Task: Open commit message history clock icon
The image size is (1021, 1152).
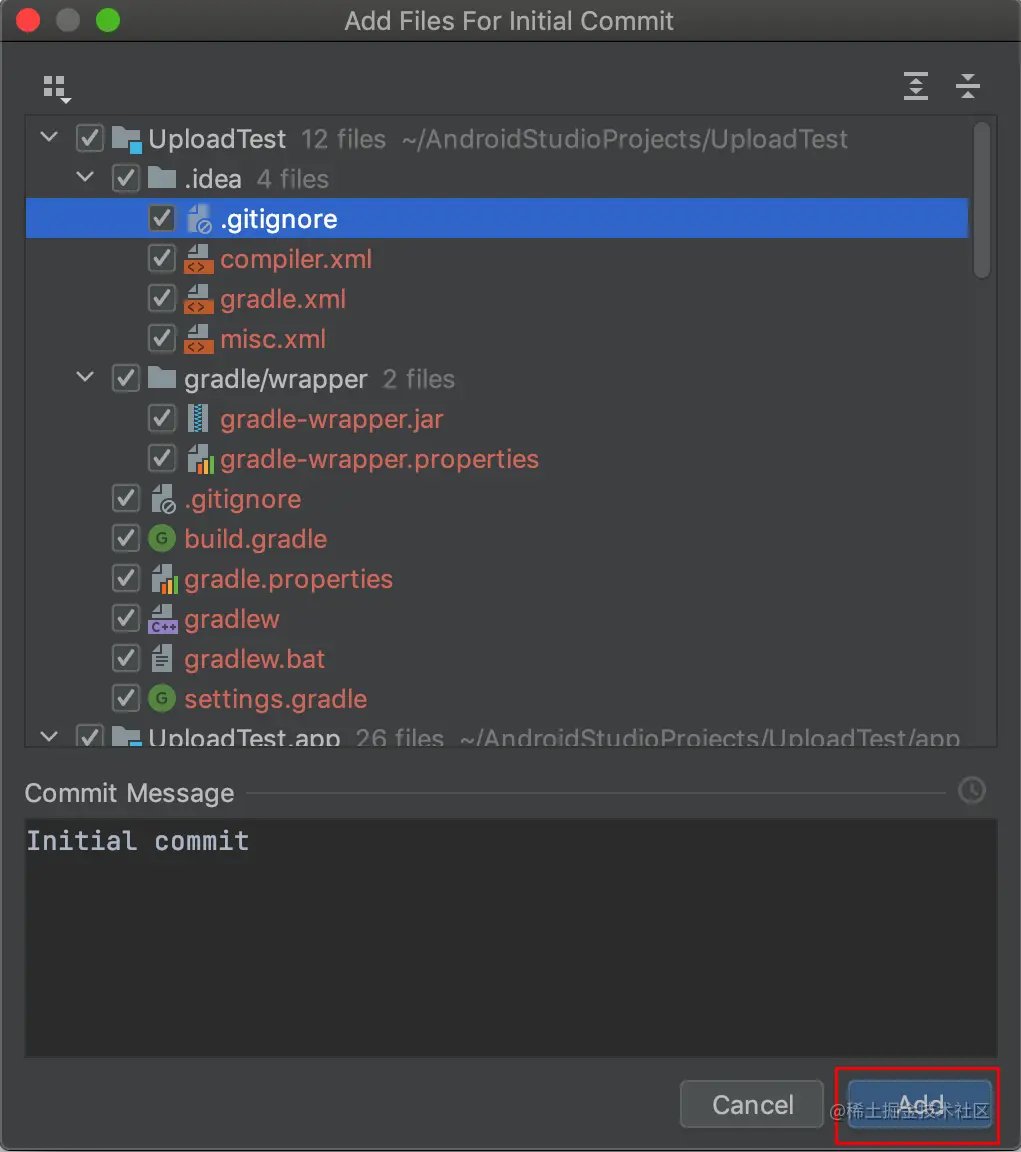Action: point(971,791)
